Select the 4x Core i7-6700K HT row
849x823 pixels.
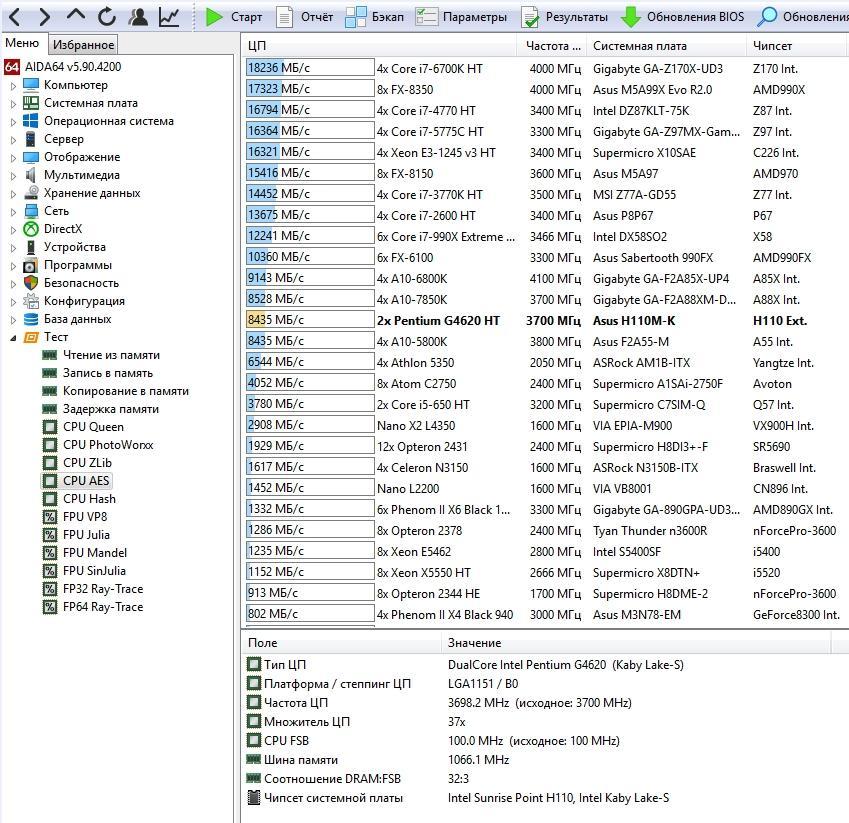pyautogui.click(x=545, y=69)
